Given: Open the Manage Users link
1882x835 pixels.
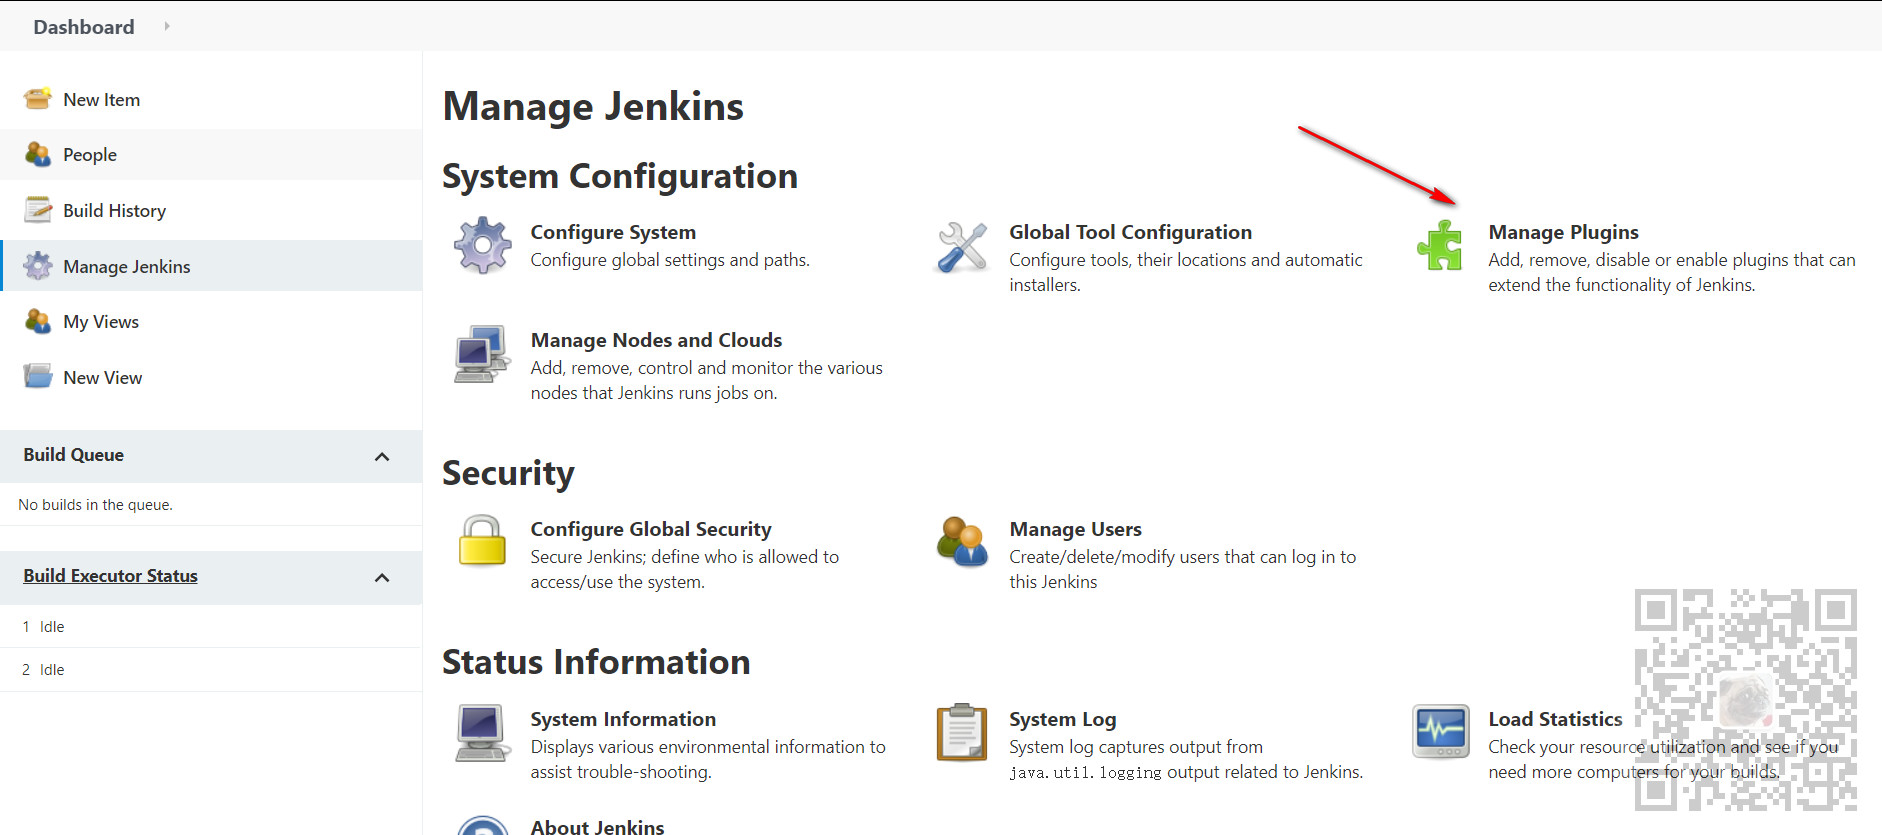Looking at the screenshot, I should pos(1075,529).
